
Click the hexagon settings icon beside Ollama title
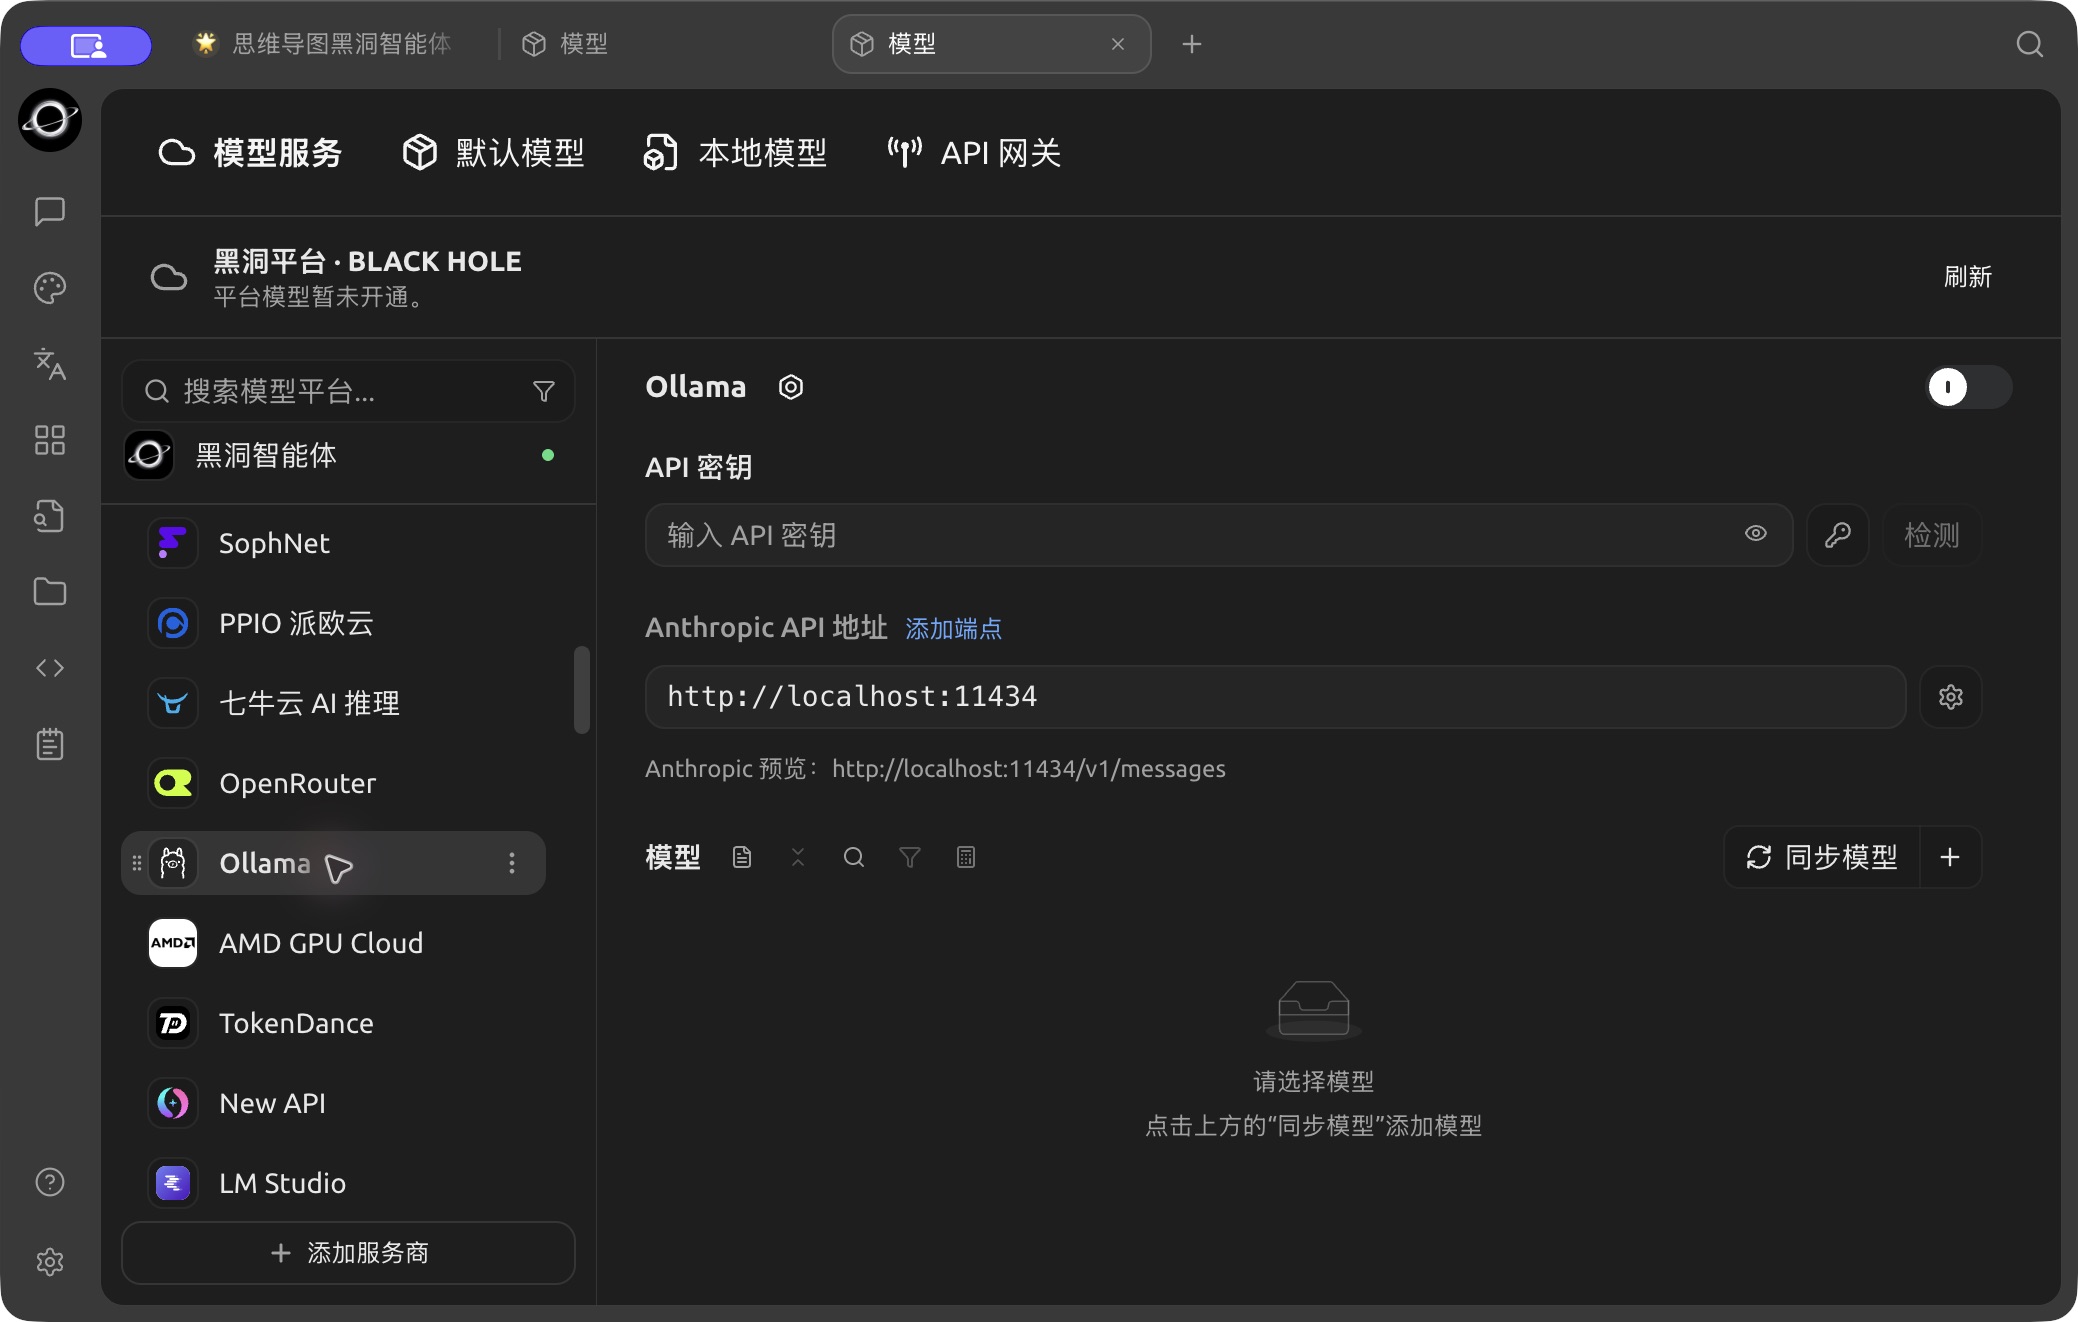click(791, 387)
